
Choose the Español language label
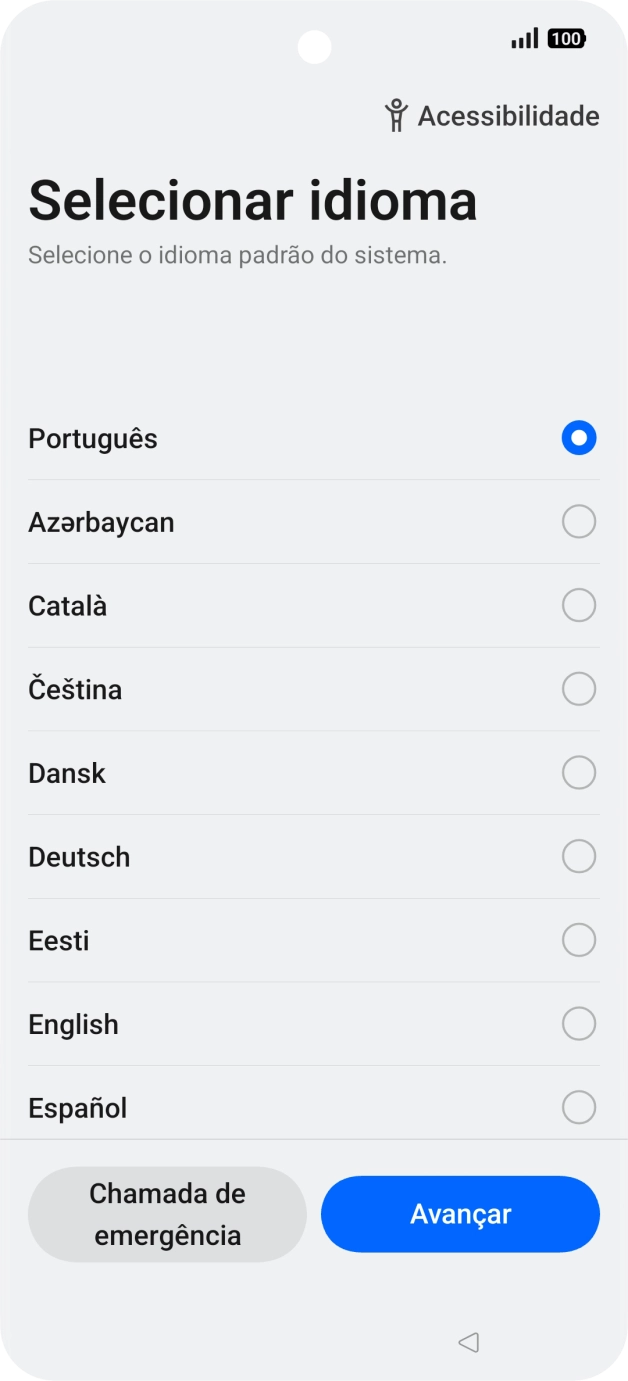pos(77,1108)
